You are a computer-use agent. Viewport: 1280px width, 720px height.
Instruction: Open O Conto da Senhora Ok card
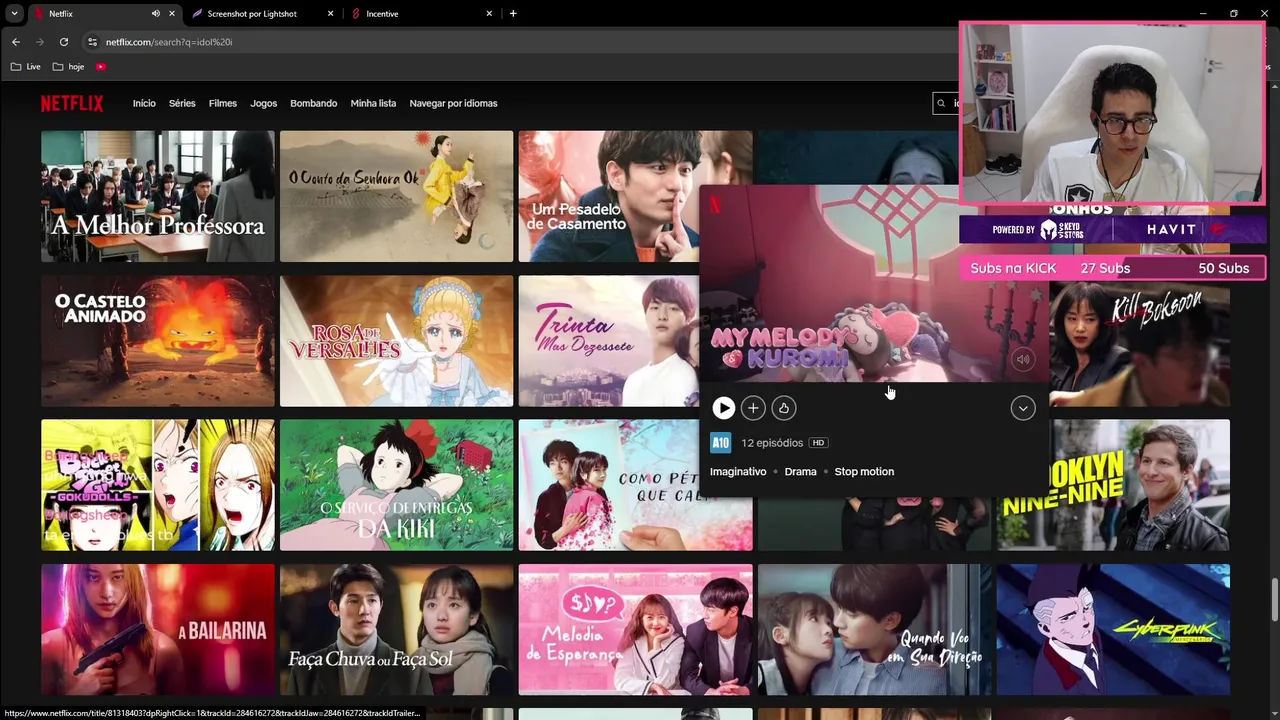(x=396, y=196)
